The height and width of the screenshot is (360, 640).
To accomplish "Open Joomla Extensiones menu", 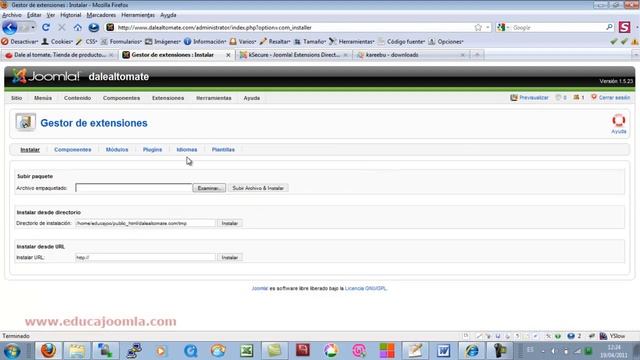I will click(168, 98).
